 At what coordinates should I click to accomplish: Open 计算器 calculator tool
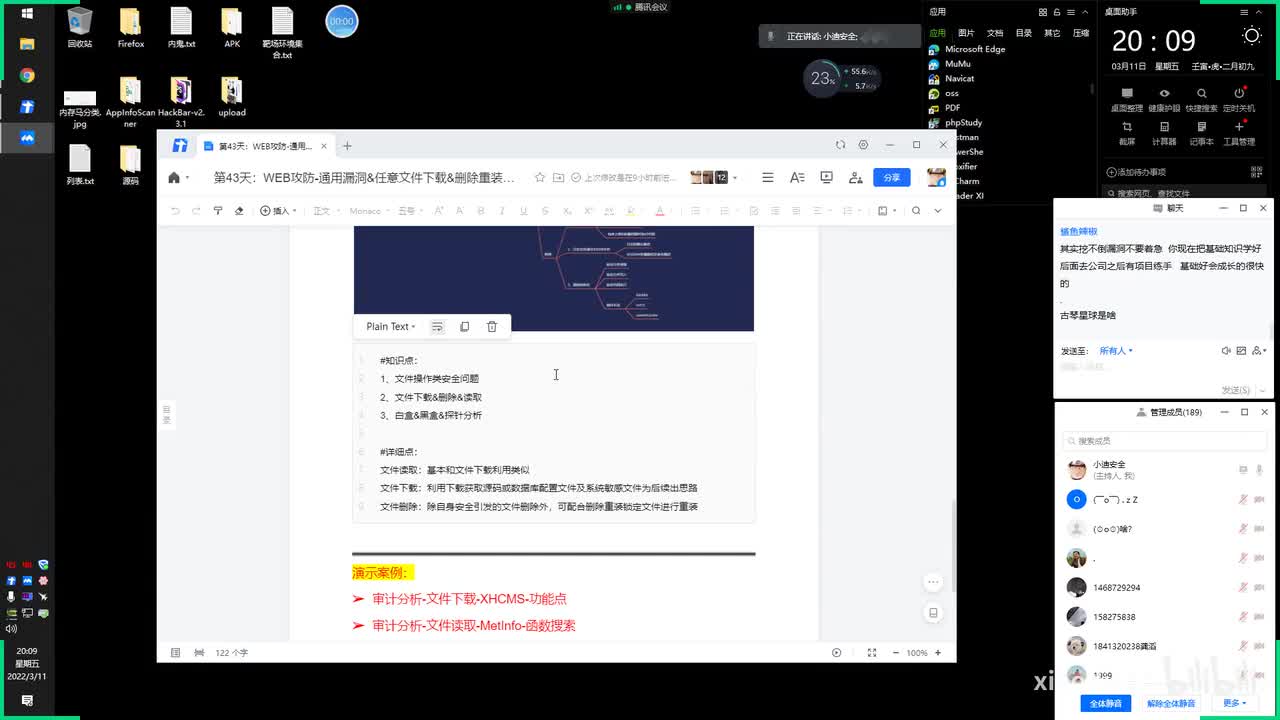tap(1164, 133)
